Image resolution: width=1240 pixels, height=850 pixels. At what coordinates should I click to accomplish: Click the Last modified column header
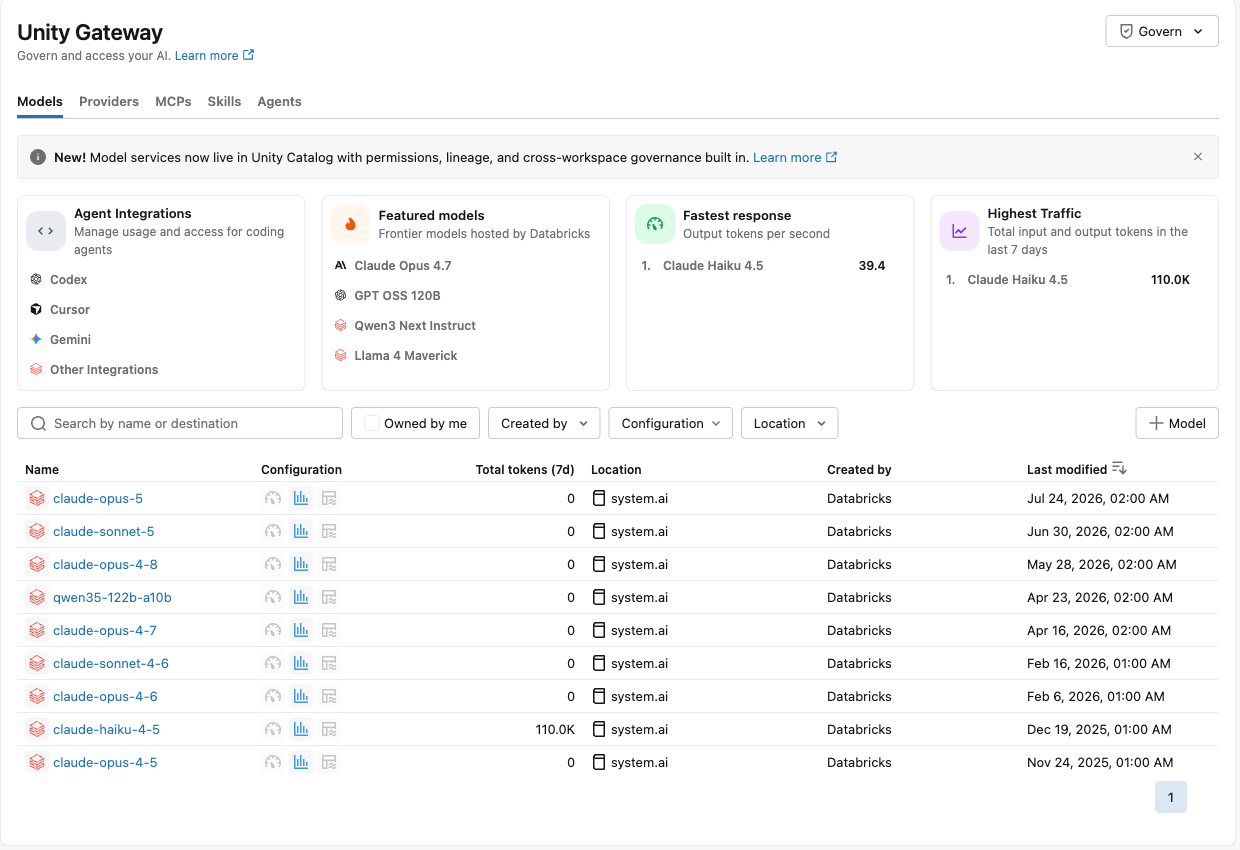click(x=1067, y=469)
